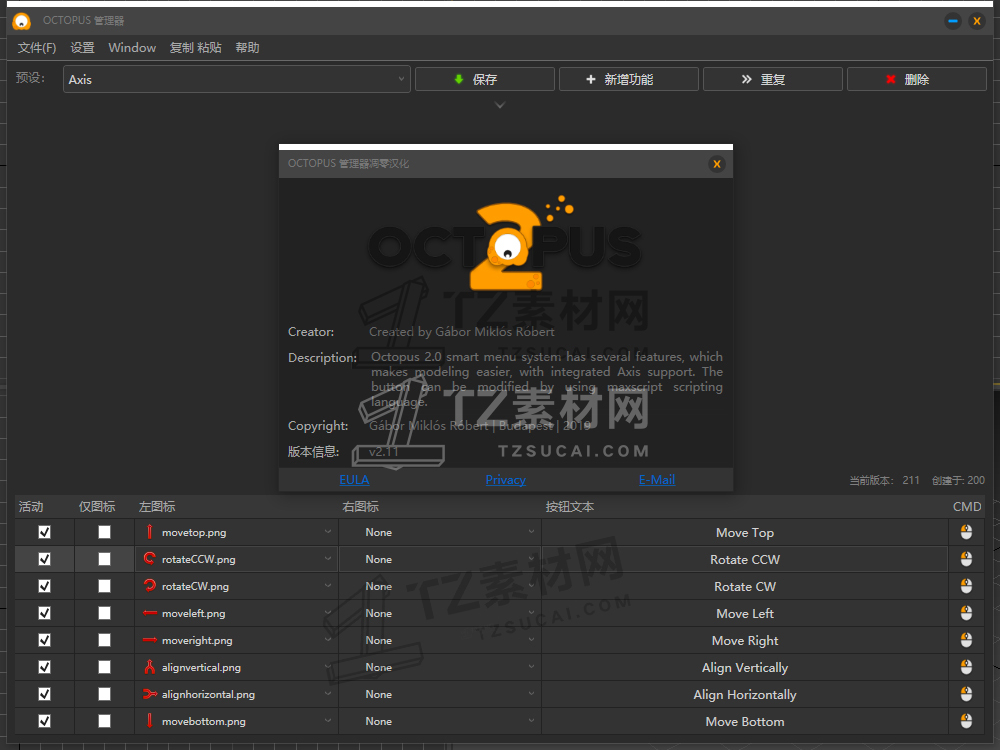Open the EULA link
The height and width of the screenshot is (750, 1000).
tap(354, 480)
